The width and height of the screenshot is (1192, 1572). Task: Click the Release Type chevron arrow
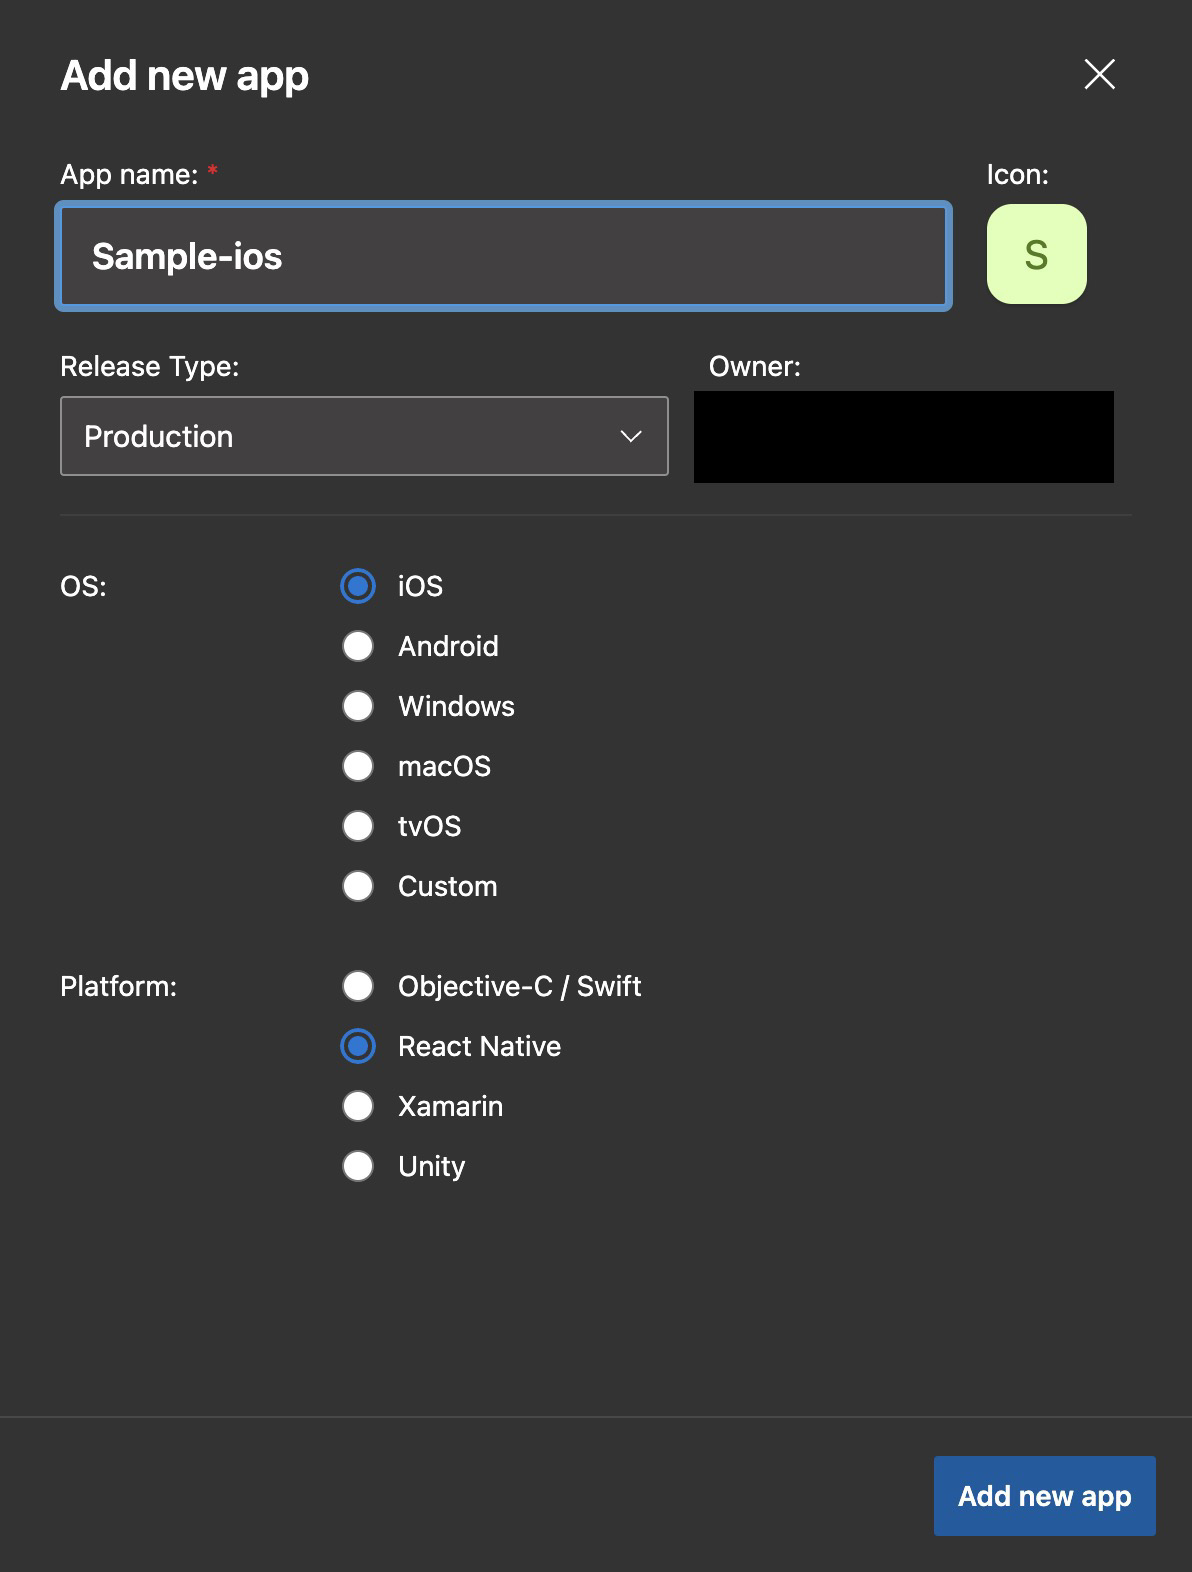(630, 436)
